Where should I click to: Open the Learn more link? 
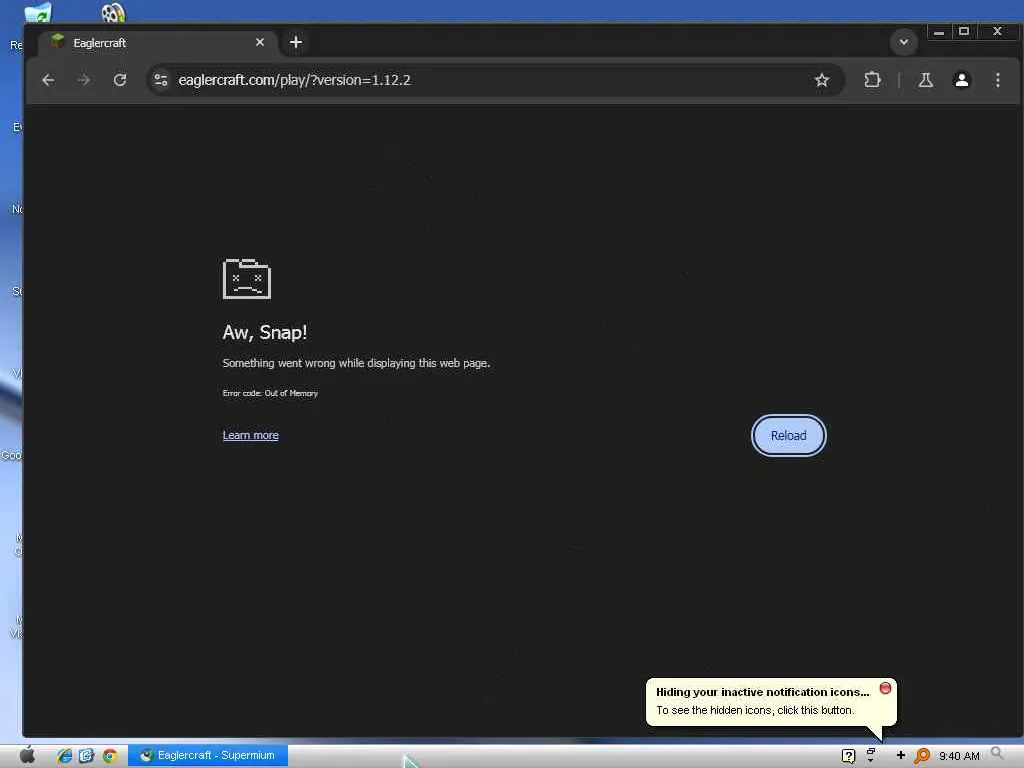point(250,436)
